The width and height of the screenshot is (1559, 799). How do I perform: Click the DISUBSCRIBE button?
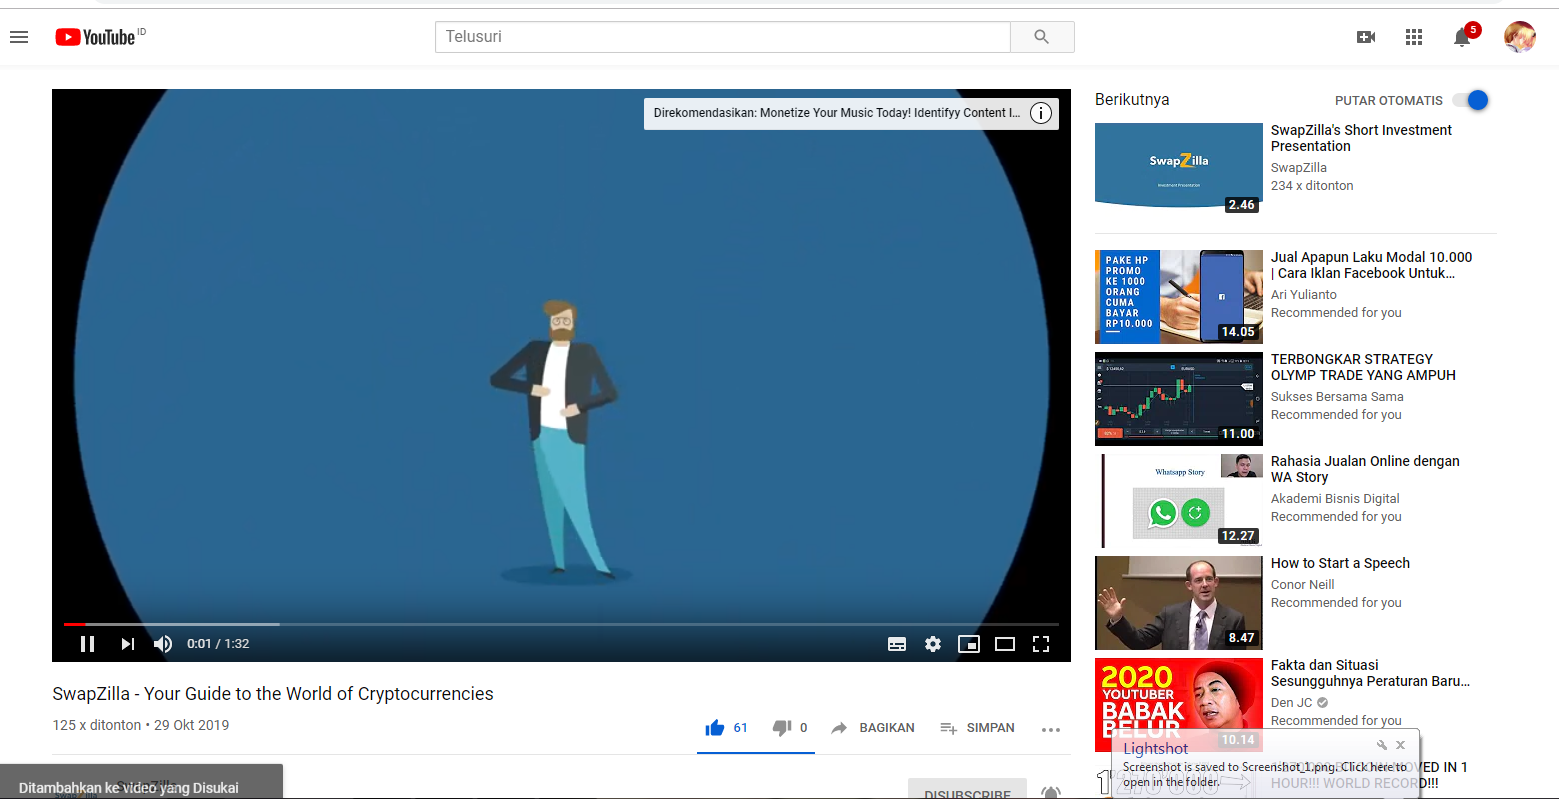967,790
